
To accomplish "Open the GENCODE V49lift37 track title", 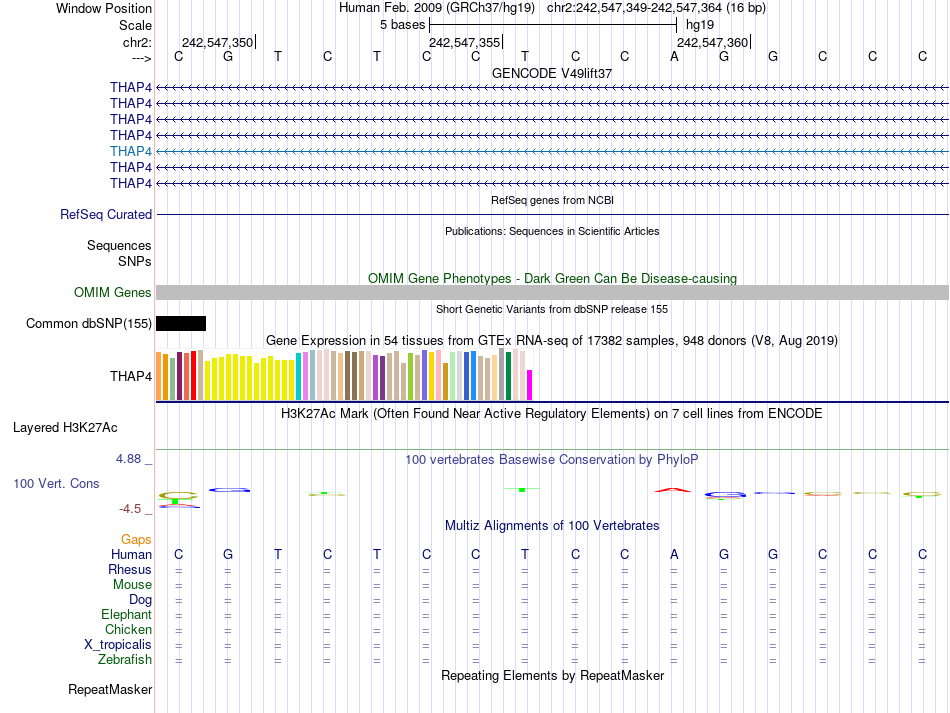I will coord(552,73).
